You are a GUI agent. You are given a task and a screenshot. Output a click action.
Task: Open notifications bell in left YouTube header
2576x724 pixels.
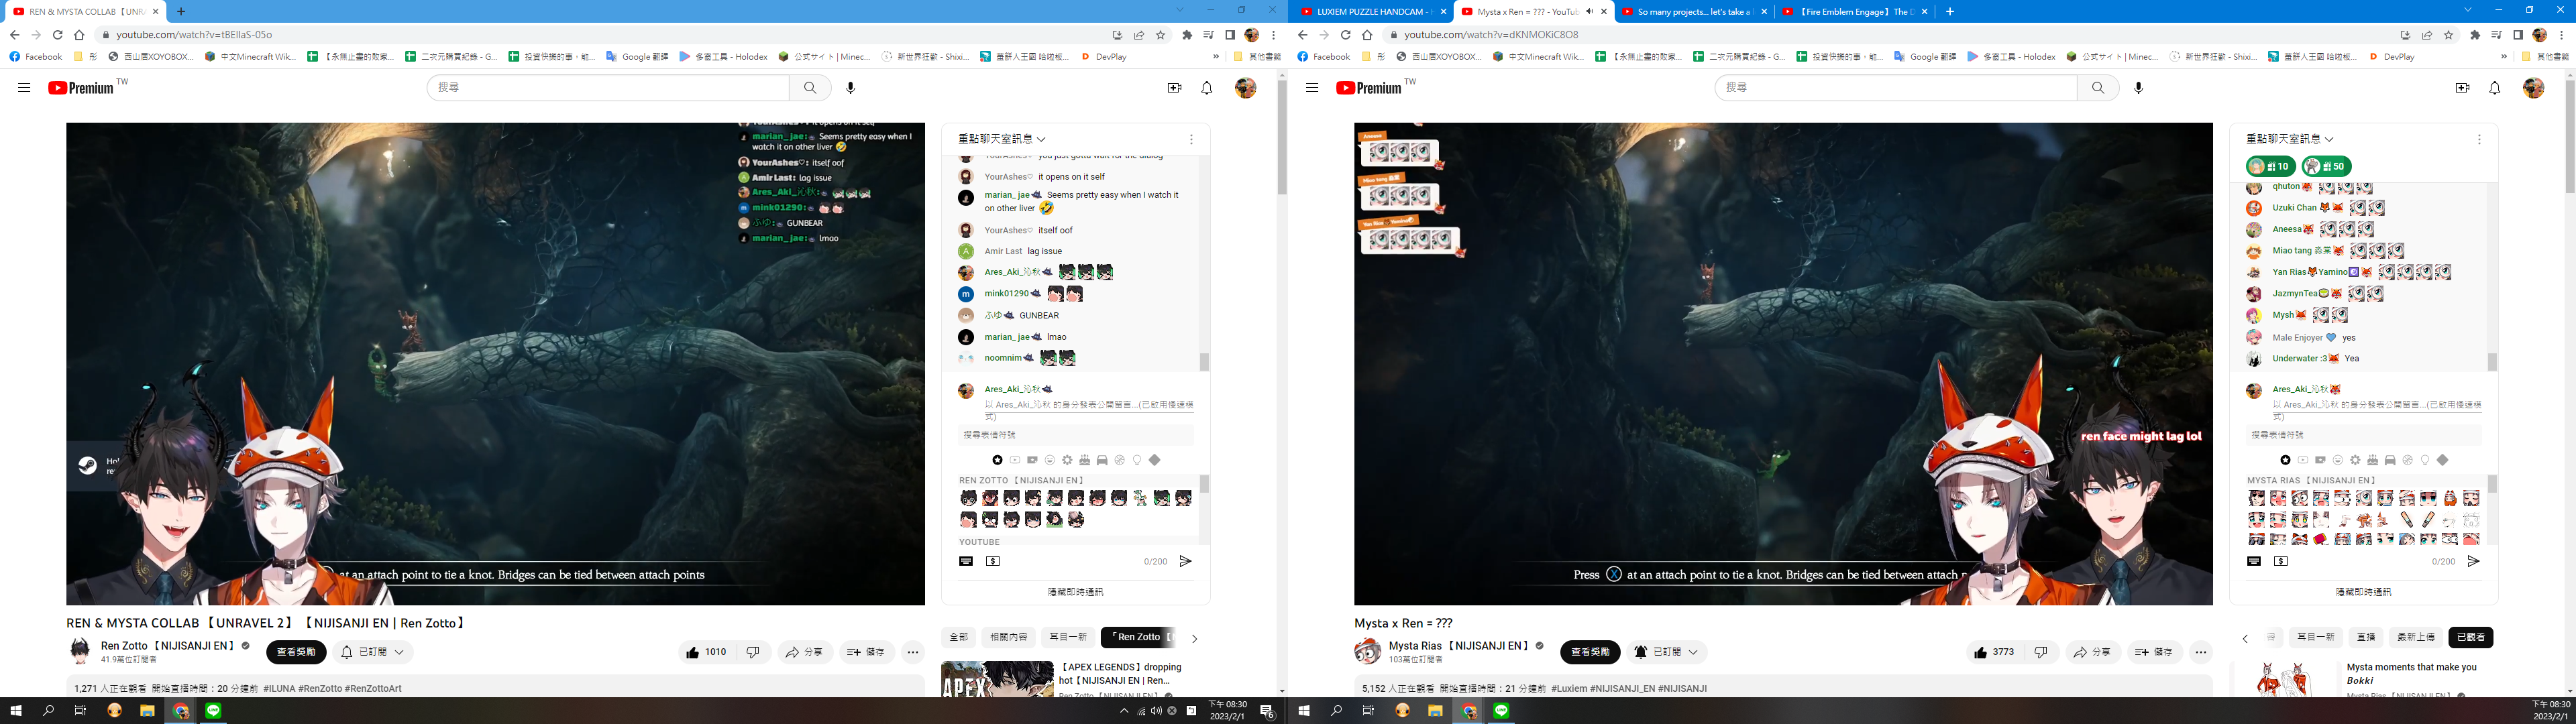point(1207,88)
